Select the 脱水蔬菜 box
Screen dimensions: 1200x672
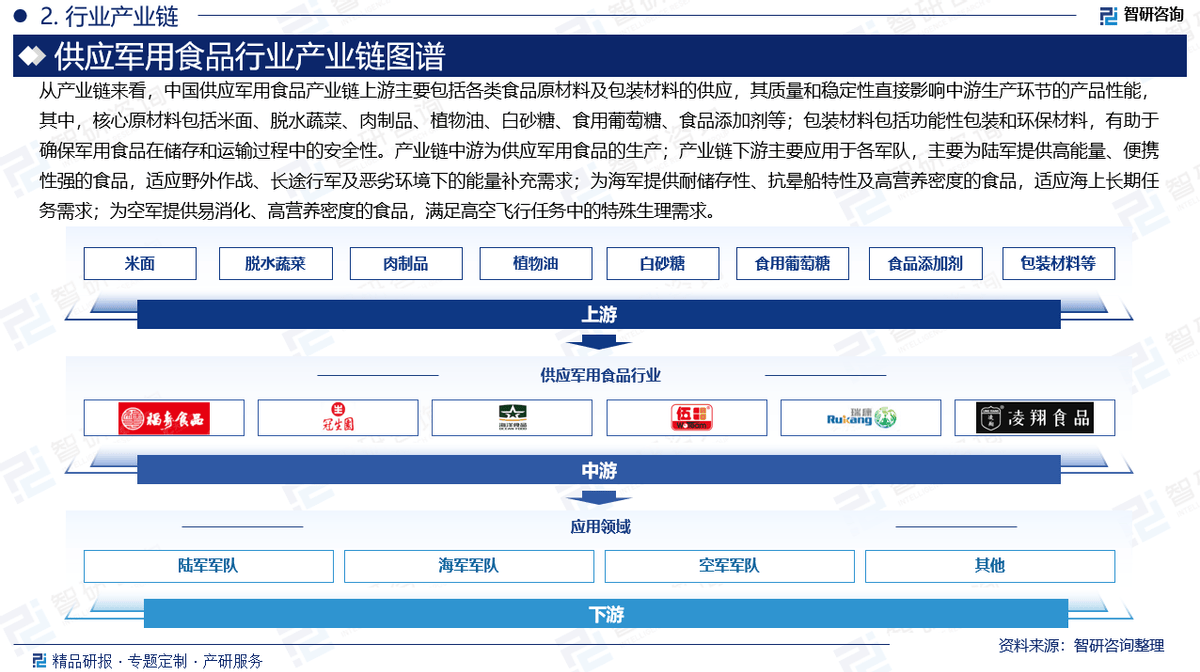pyautogui.click(x=275, y=264)
